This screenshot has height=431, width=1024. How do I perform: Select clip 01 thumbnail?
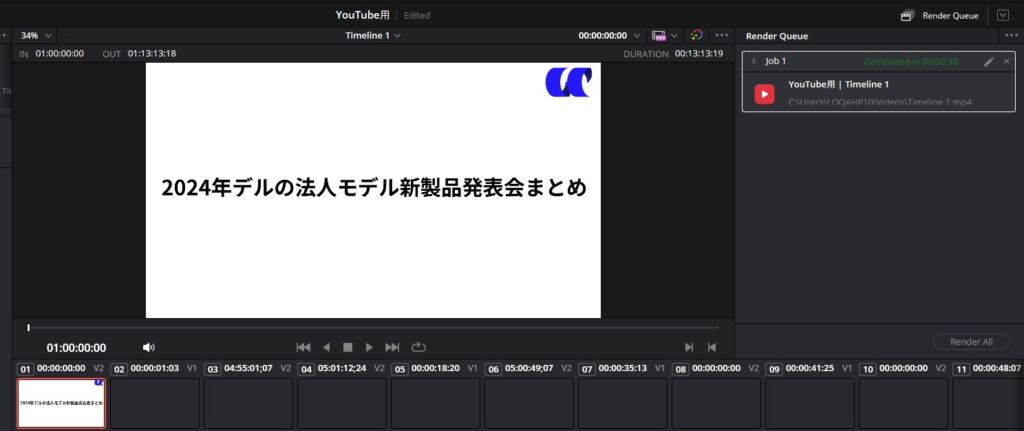(x=61, y=403)
